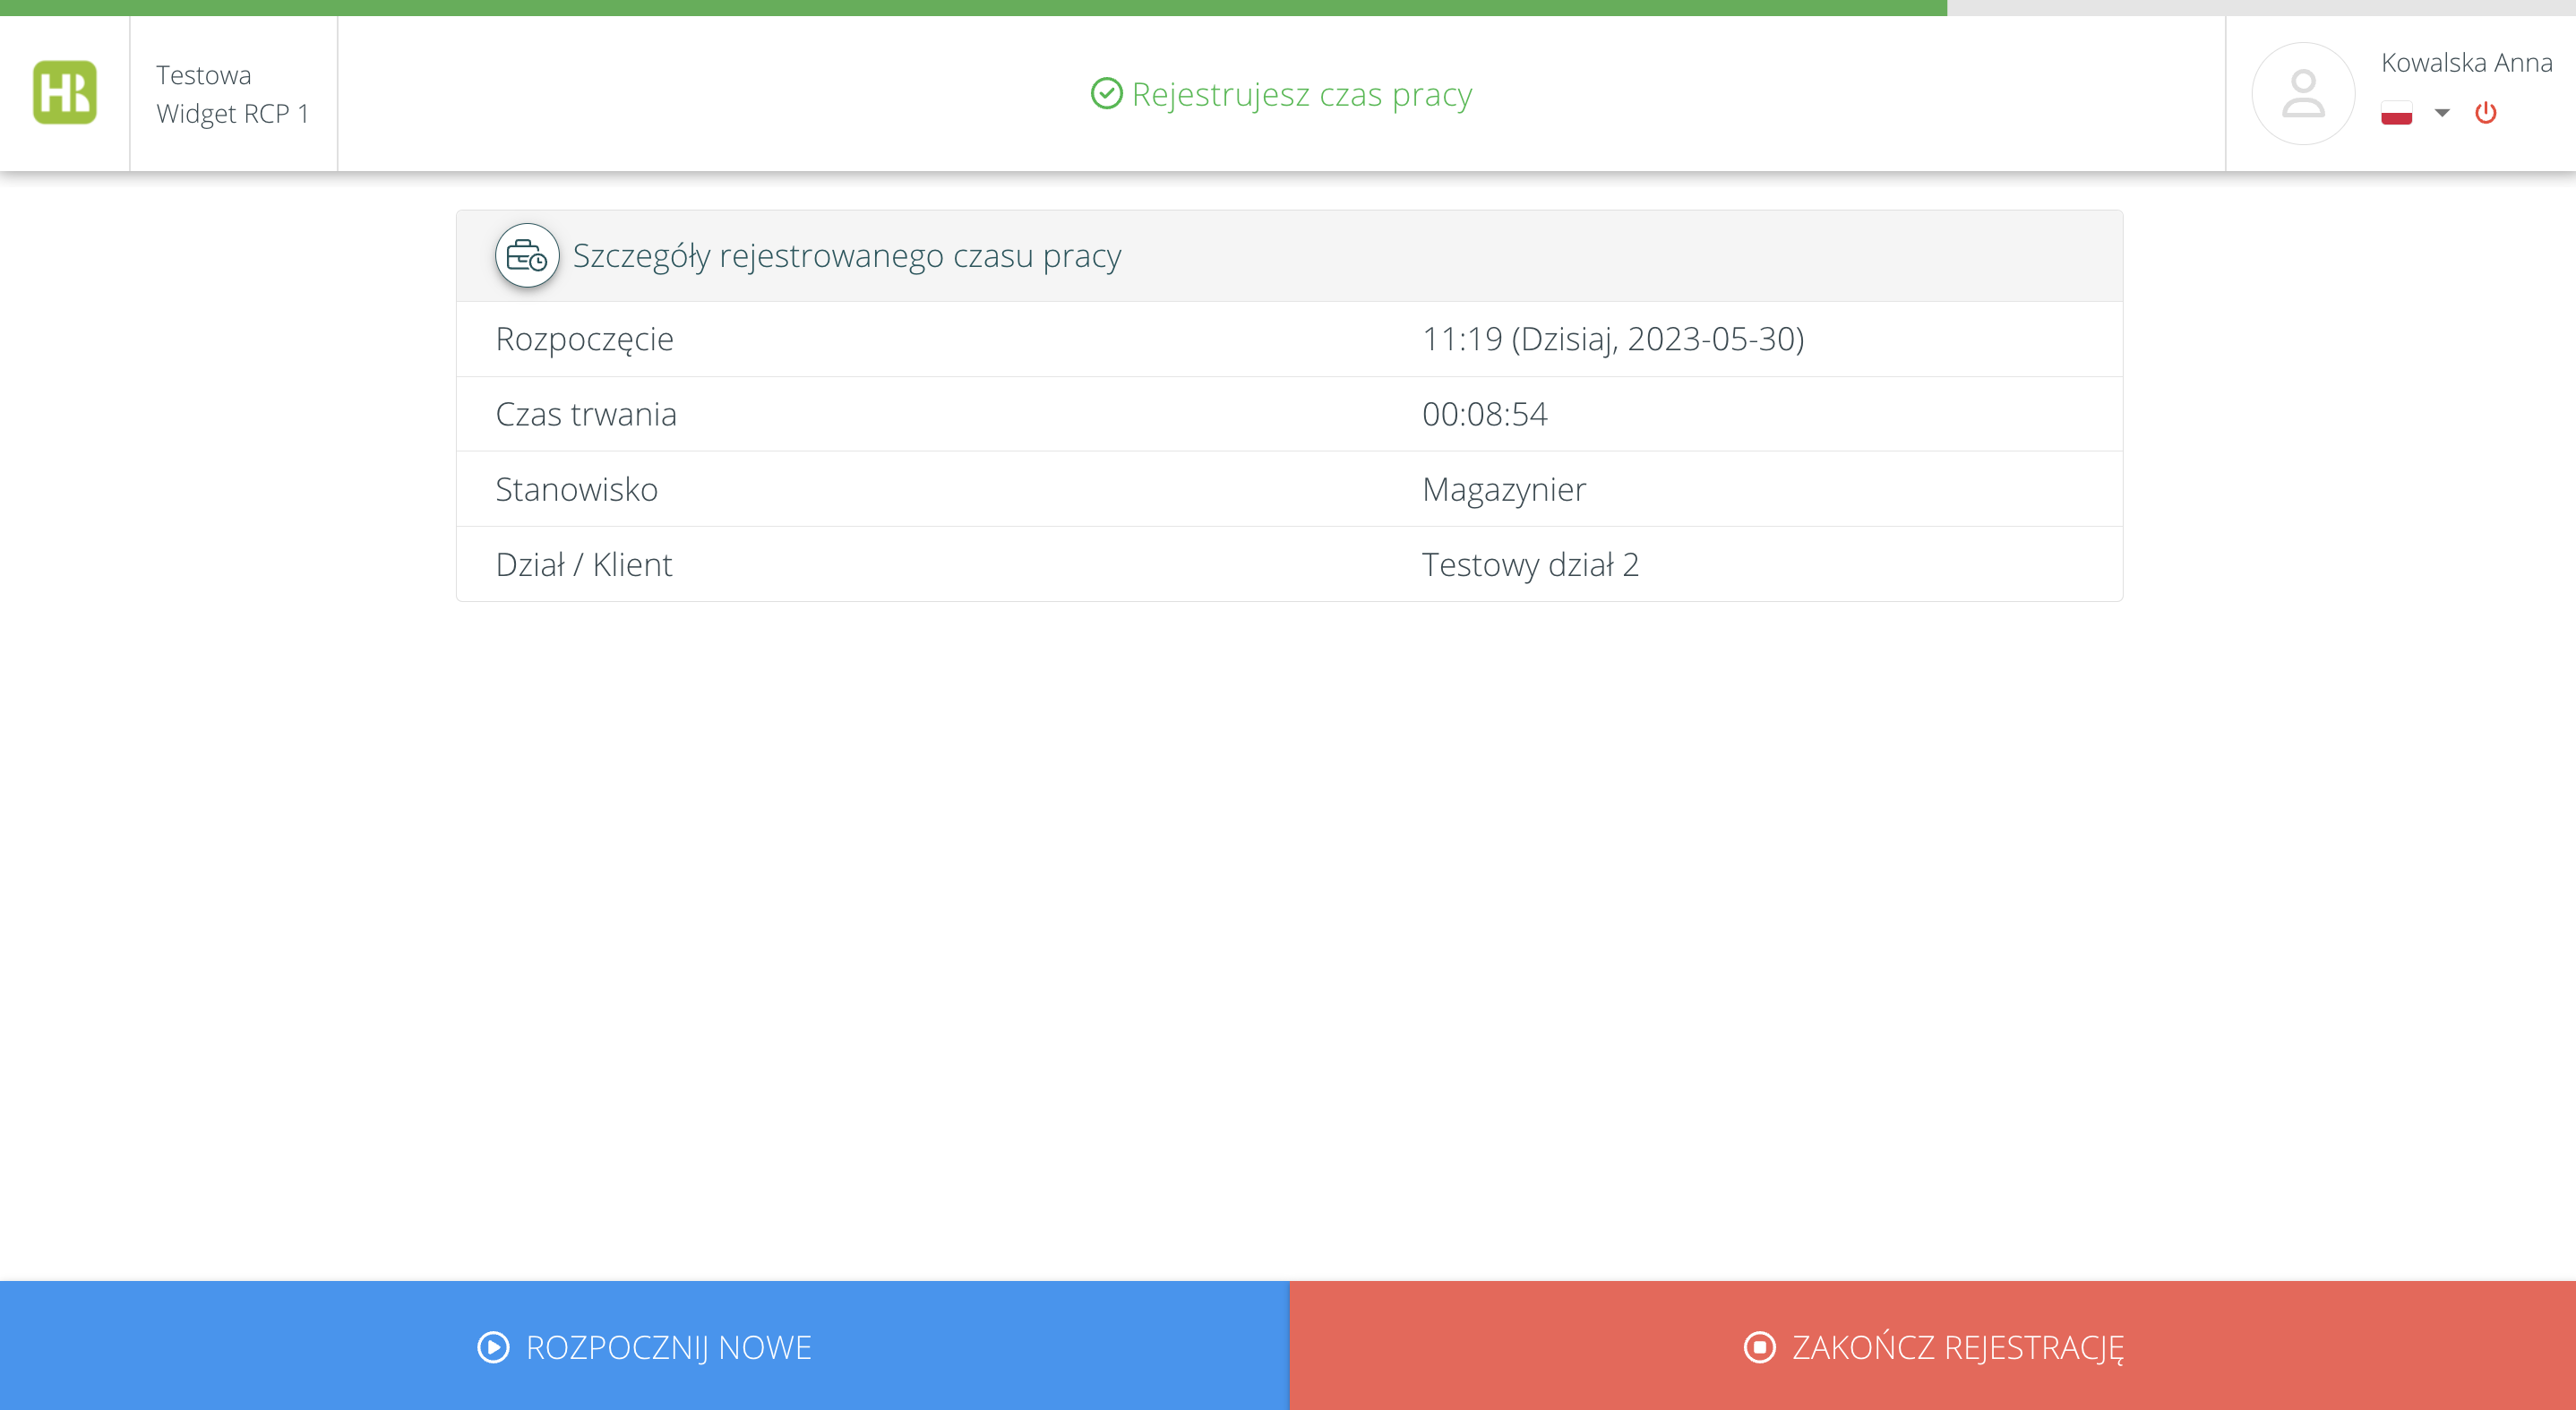
Task: Select the Czas trwania row
Action: click(x=1289, y=414)
